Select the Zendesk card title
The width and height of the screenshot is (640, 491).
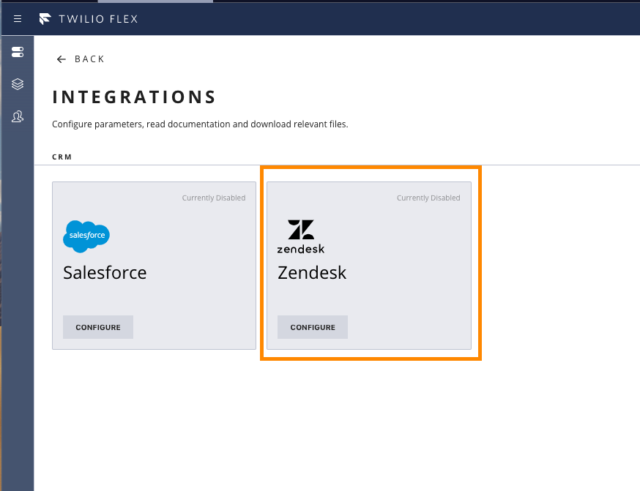click(312, 273)
